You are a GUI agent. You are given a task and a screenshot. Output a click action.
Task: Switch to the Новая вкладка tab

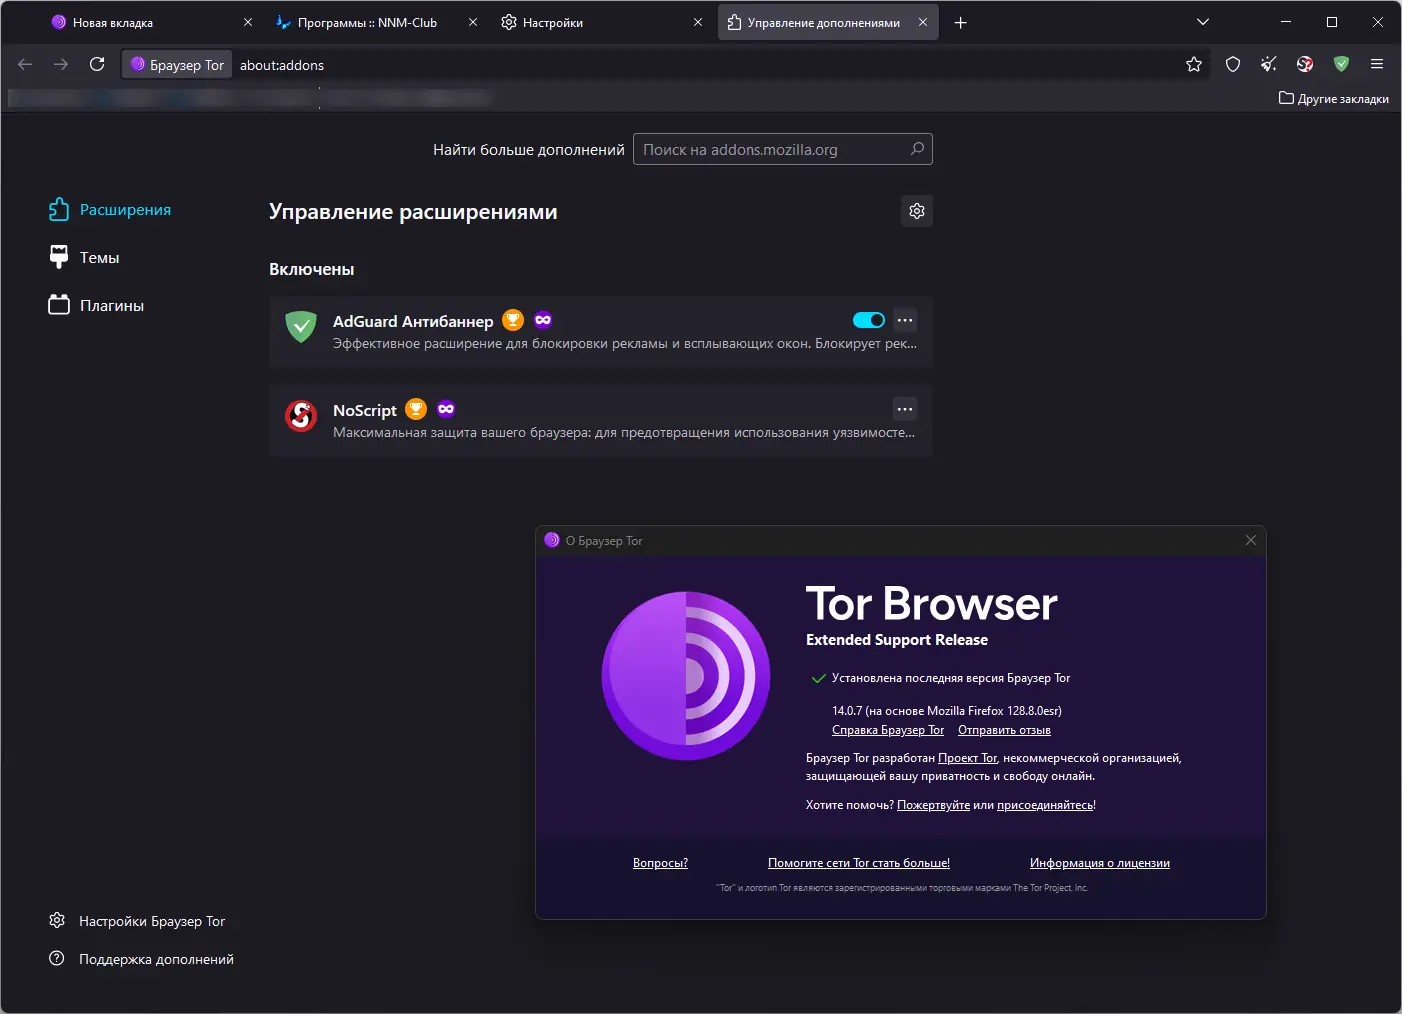(152, 22)
